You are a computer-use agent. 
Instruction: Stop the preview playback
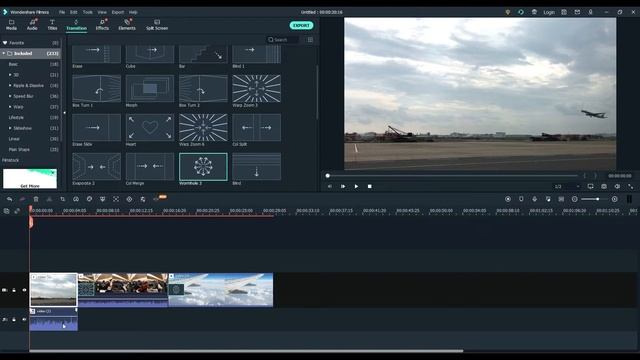[369, 187]
